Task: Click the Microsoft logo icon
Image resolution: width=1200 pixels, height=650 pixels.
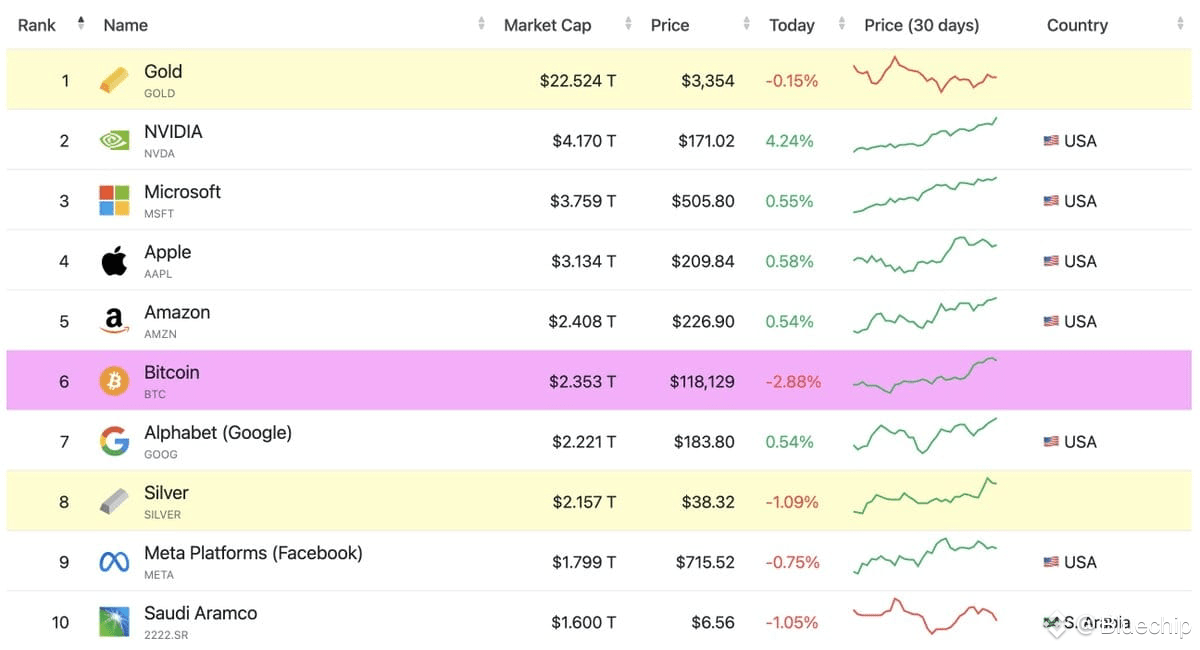Action: point(114,200)
